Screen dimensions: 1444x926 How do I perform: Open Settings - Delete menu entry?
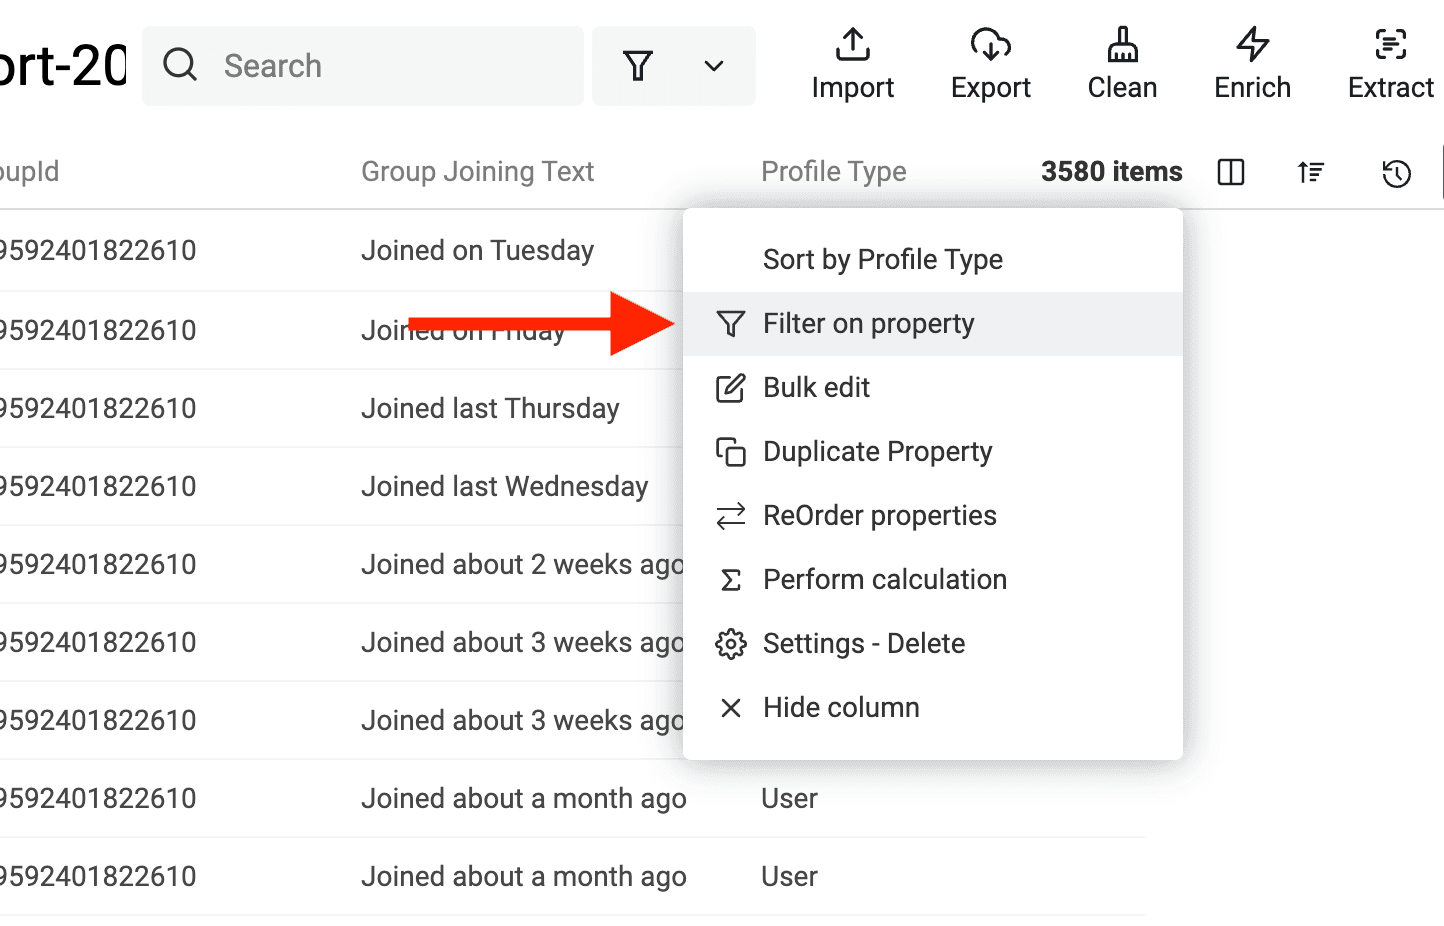863,644
